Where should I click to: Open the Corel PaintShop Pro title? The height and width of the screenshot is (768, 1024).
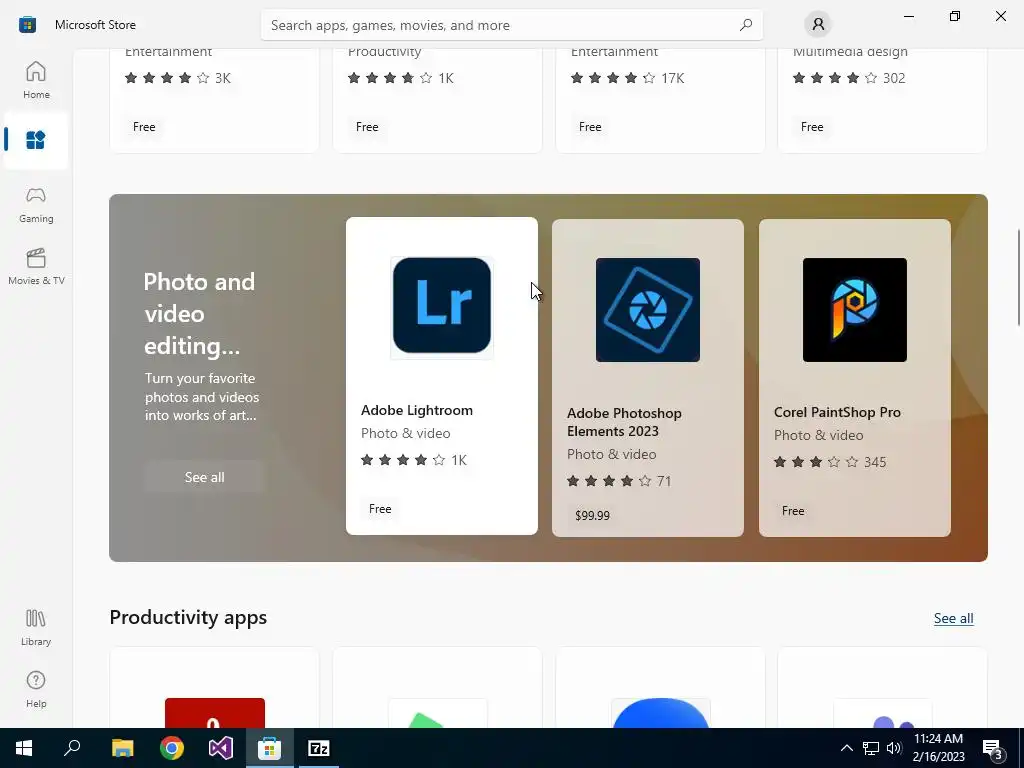(837, 412)
